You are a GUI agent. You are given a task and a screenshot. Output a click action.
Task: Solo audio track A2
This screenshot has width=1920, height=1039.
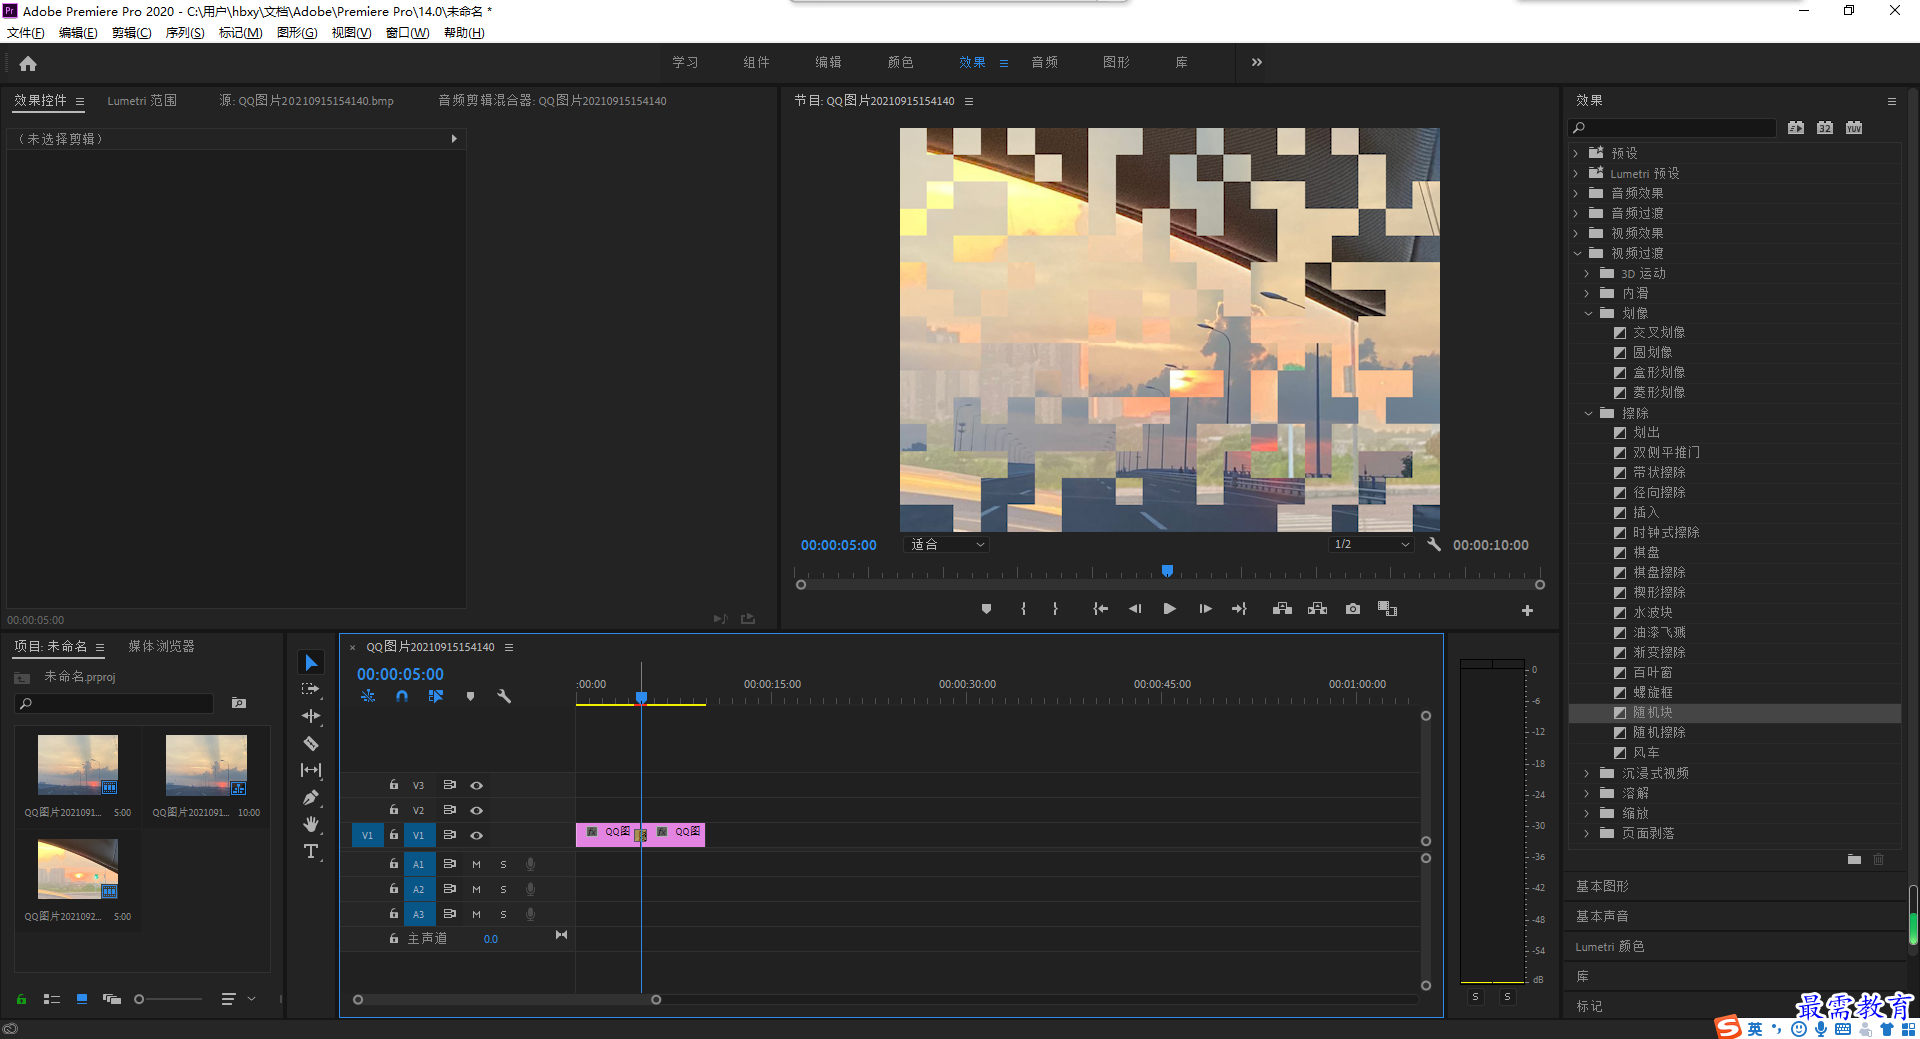point(503,889)
